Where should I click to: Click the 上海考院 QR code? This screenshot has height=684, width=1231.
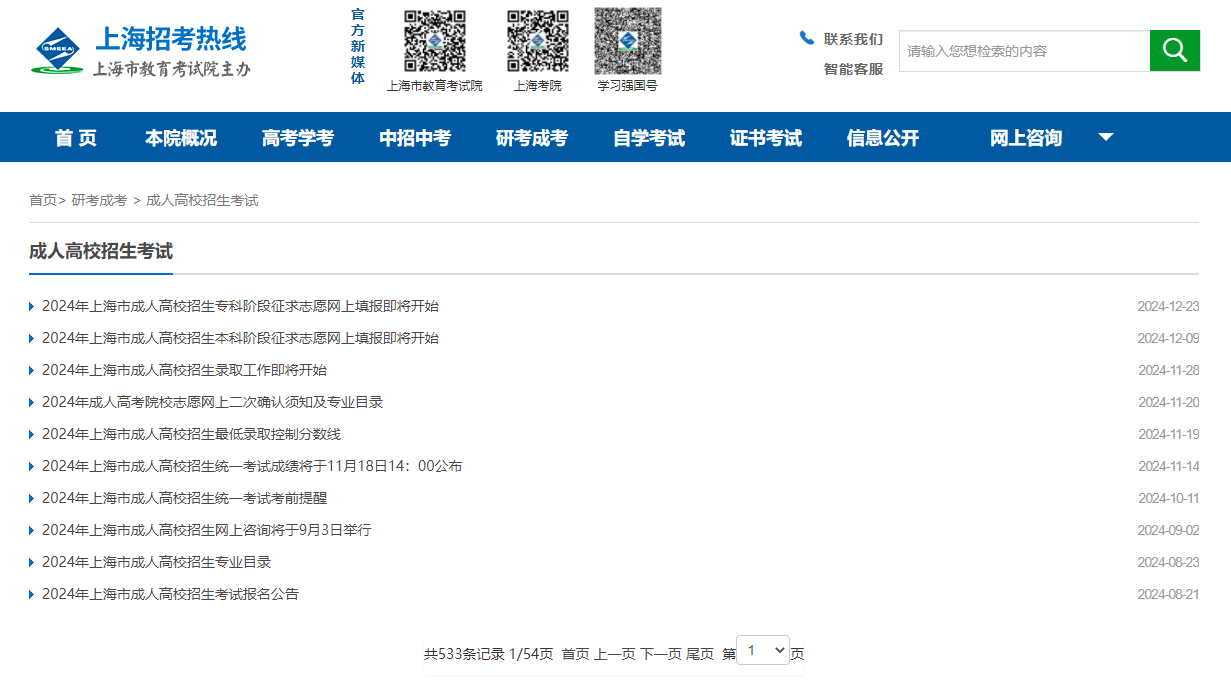(x=537, y=41)
